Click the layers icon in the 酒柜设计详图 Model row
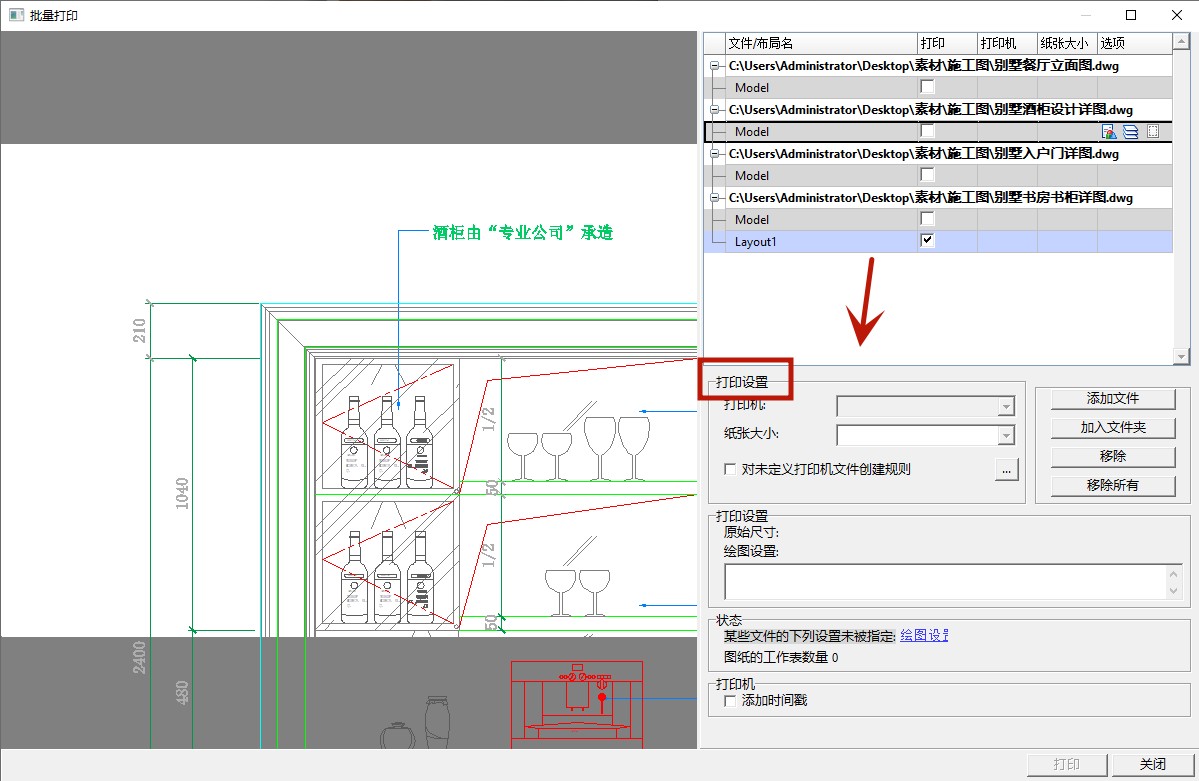Screen dimensions: 1199x781 (1130, 132)
